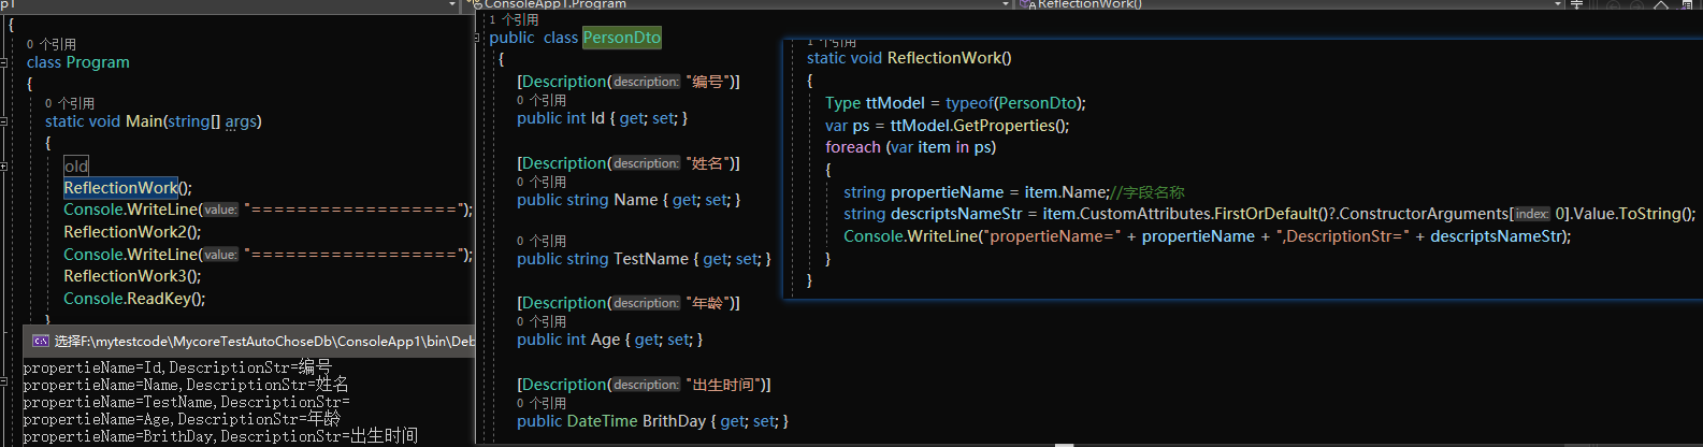The height and width of the screenshot is (447, 1703).
Task: Click output line 'propertieName=Age'
Action: click(182, 419)
